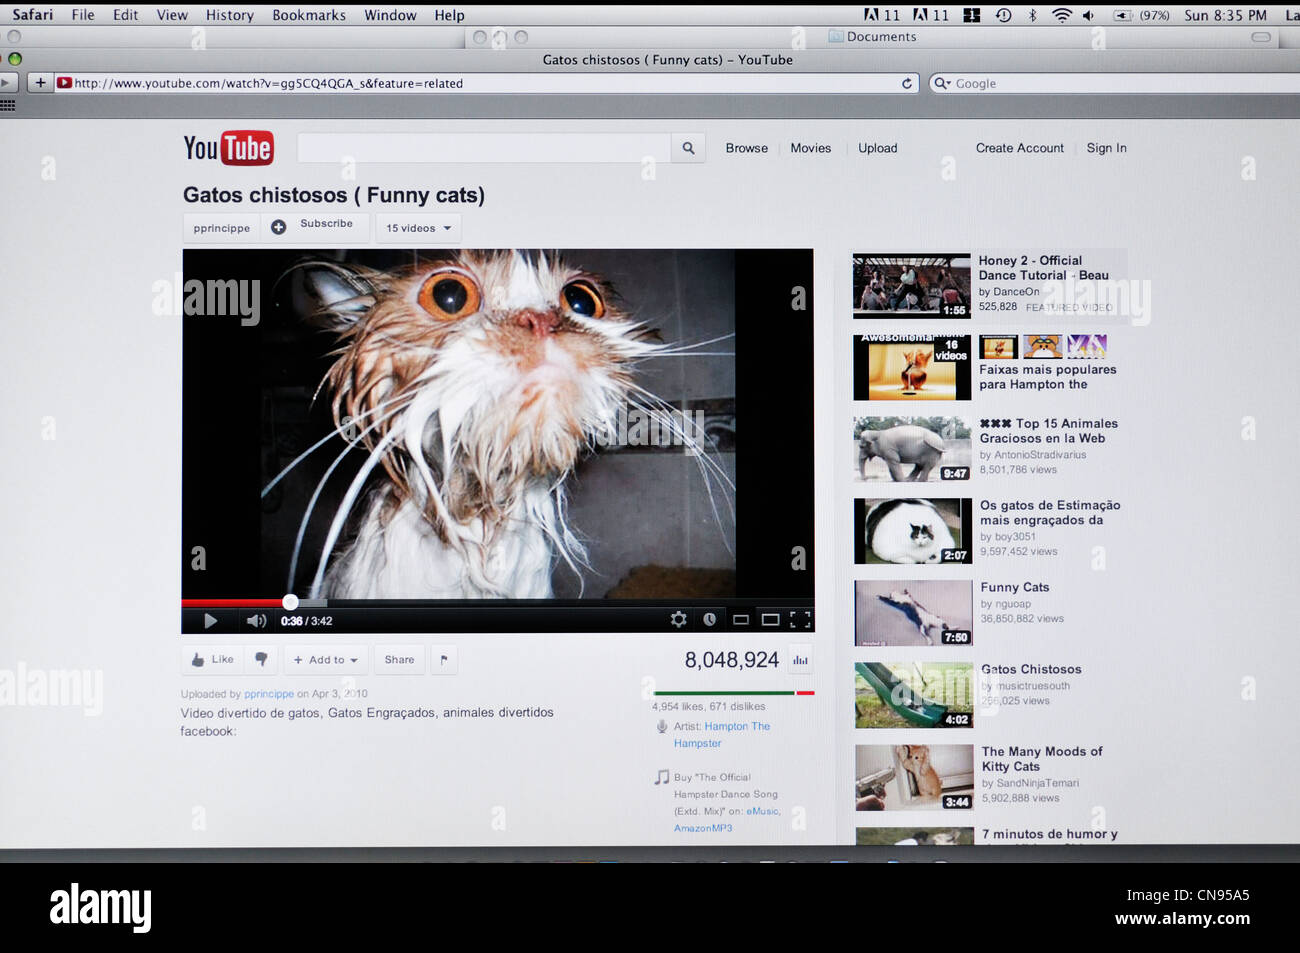Play the video with the play button
The image size is (1300, 953).
[x=210, y=621]
